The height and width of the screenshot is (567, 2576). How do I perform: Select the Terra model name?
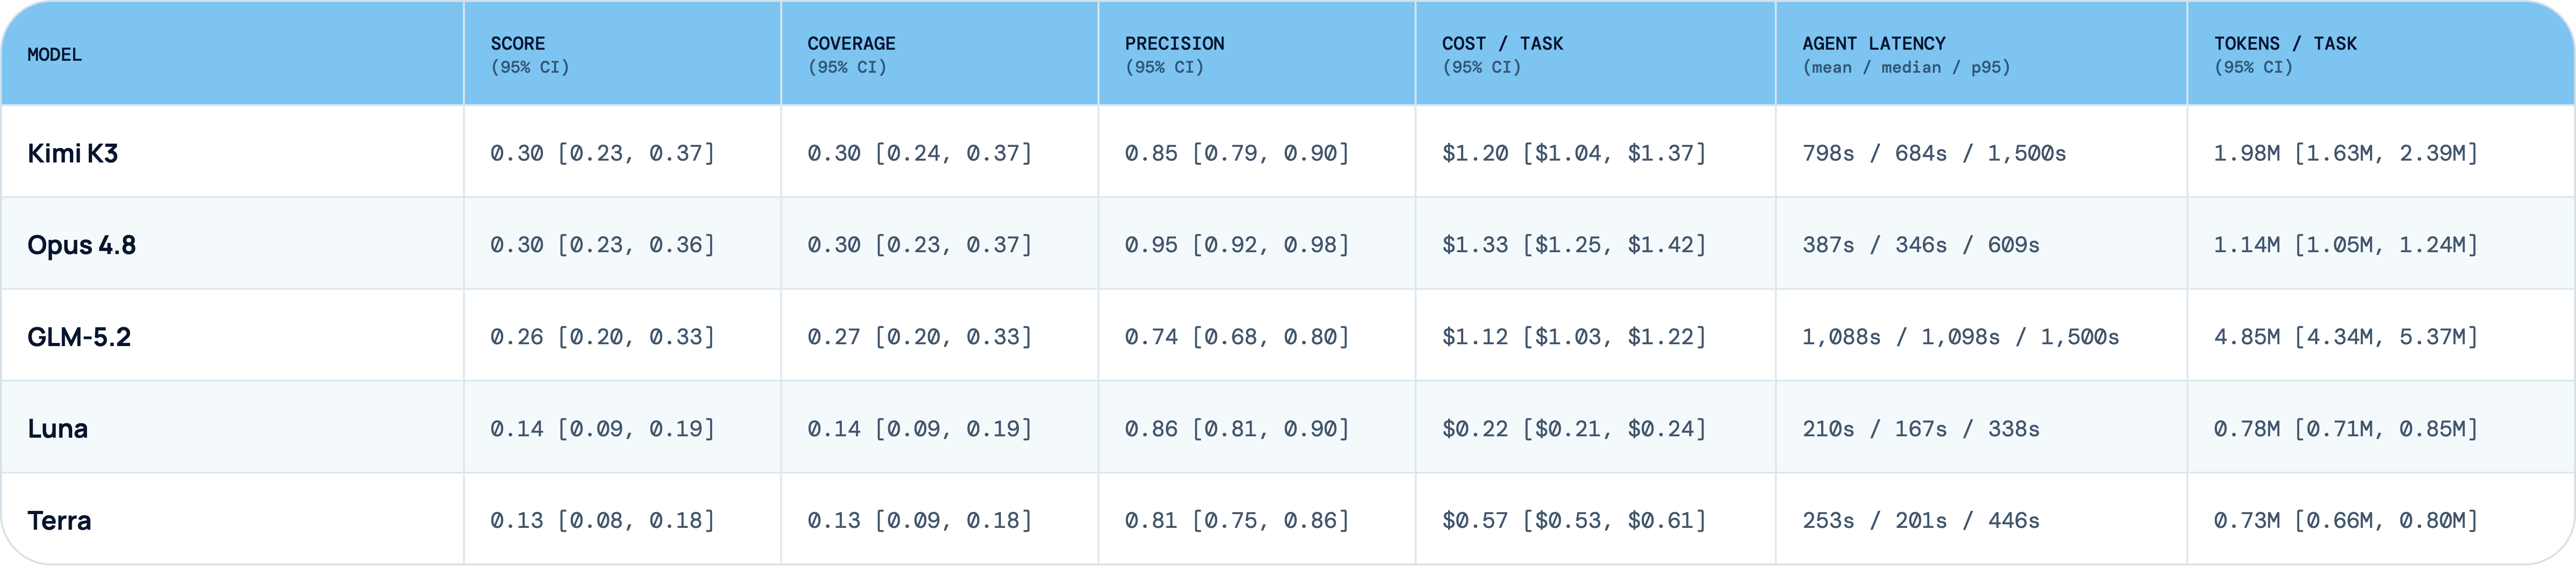(59, 521)
